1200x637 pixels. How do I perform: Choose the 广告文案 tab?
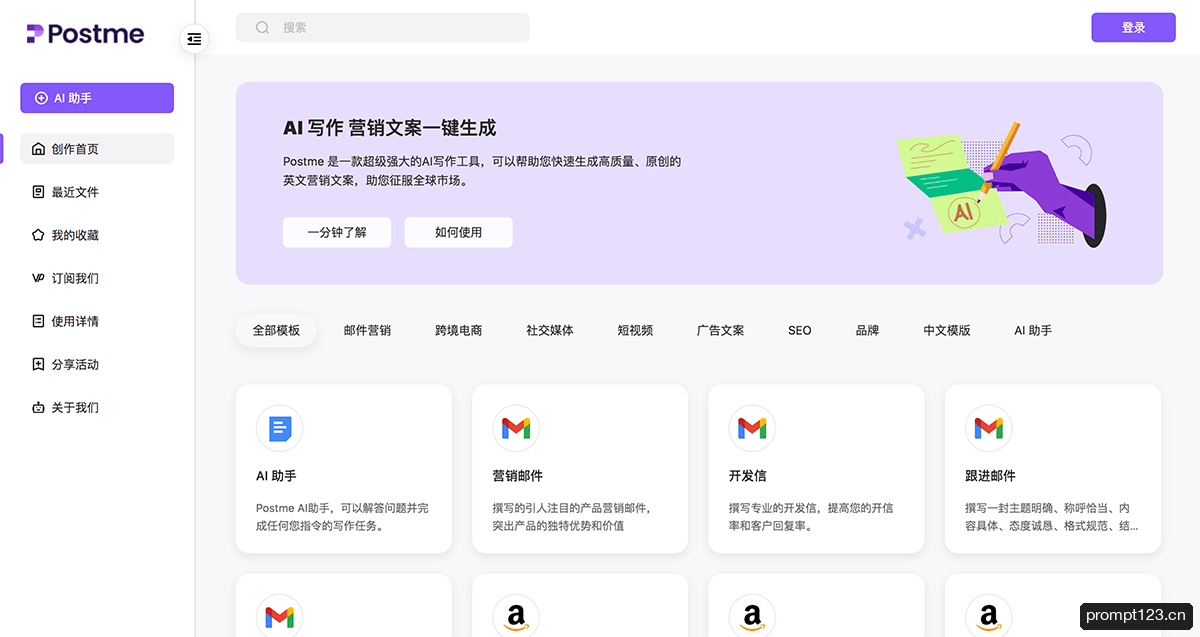[x=720, y=330]
